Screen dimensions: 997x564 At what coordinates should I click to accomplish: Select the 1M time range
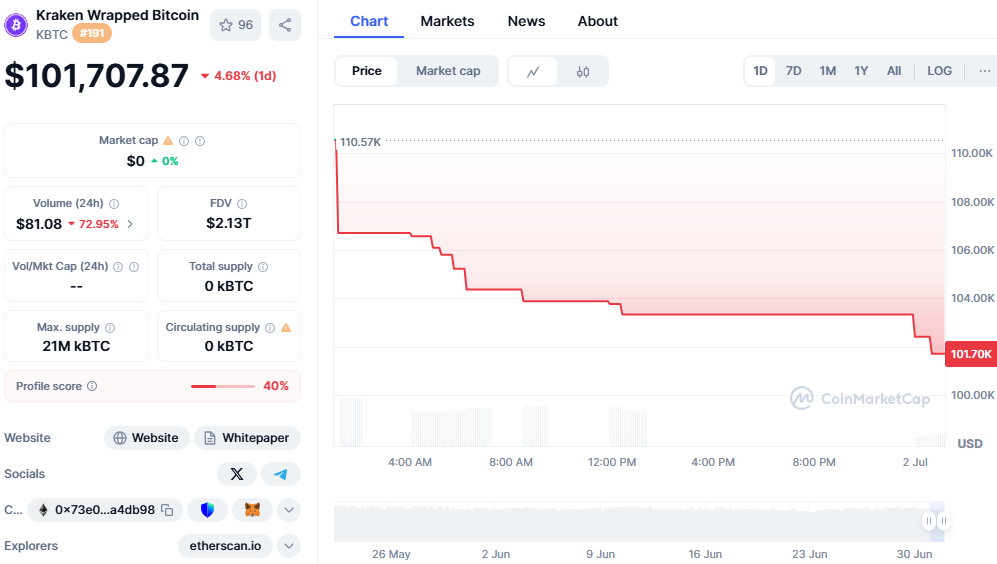pos(827,71)
